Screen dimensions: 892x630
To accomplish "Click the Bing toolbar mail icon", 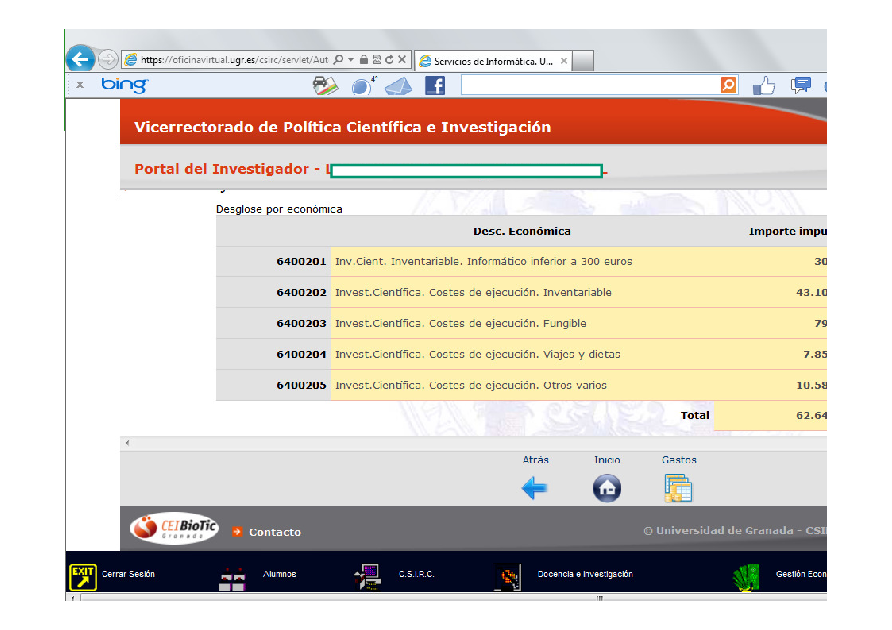I will pyautogui.click(x=398, y=86).
